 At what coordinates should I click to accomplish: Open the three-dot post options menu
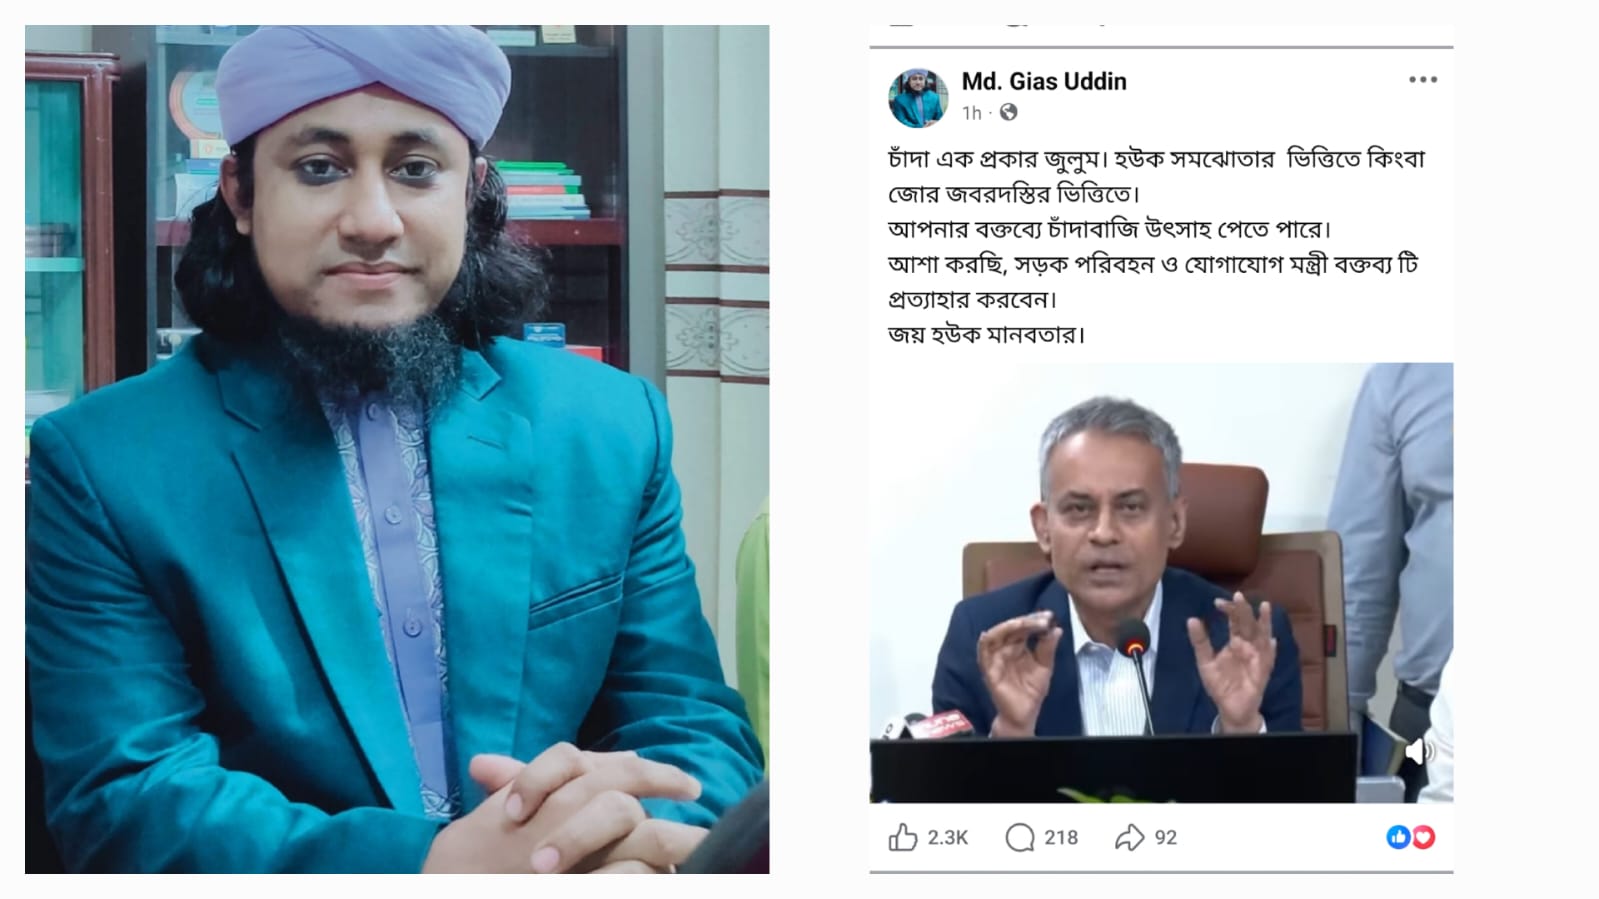1422,80
